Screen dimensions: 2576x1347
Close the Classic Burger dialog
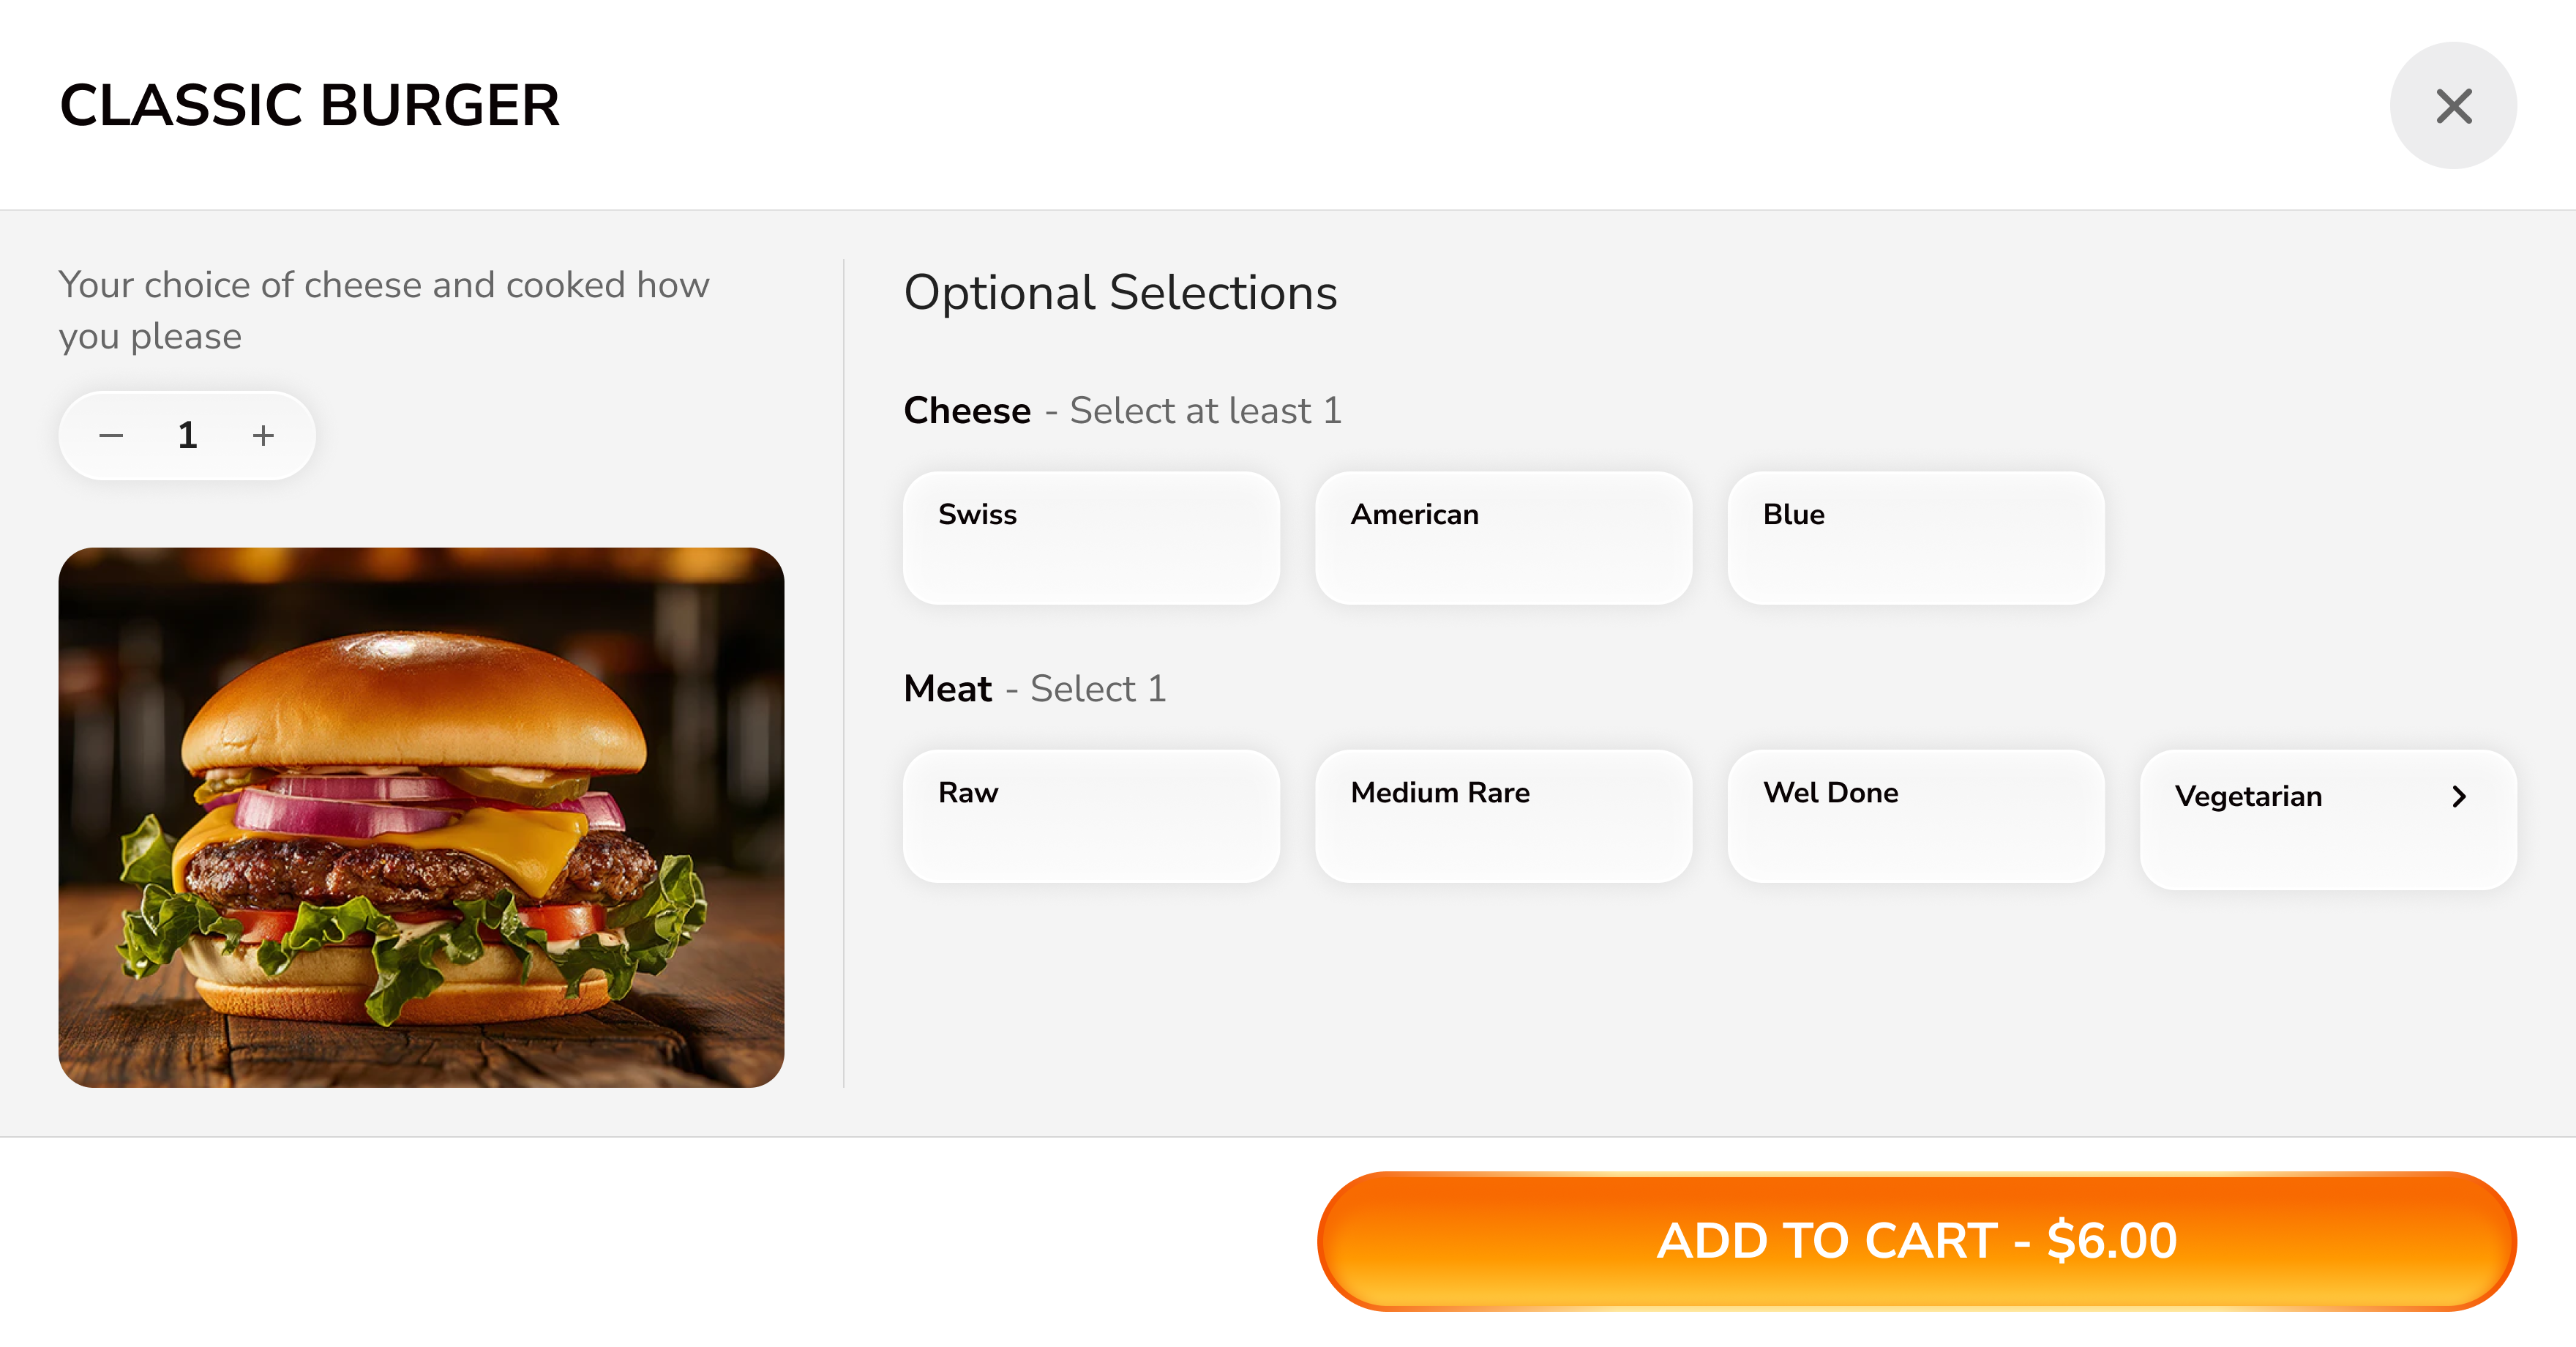[x=2453, y=105]
